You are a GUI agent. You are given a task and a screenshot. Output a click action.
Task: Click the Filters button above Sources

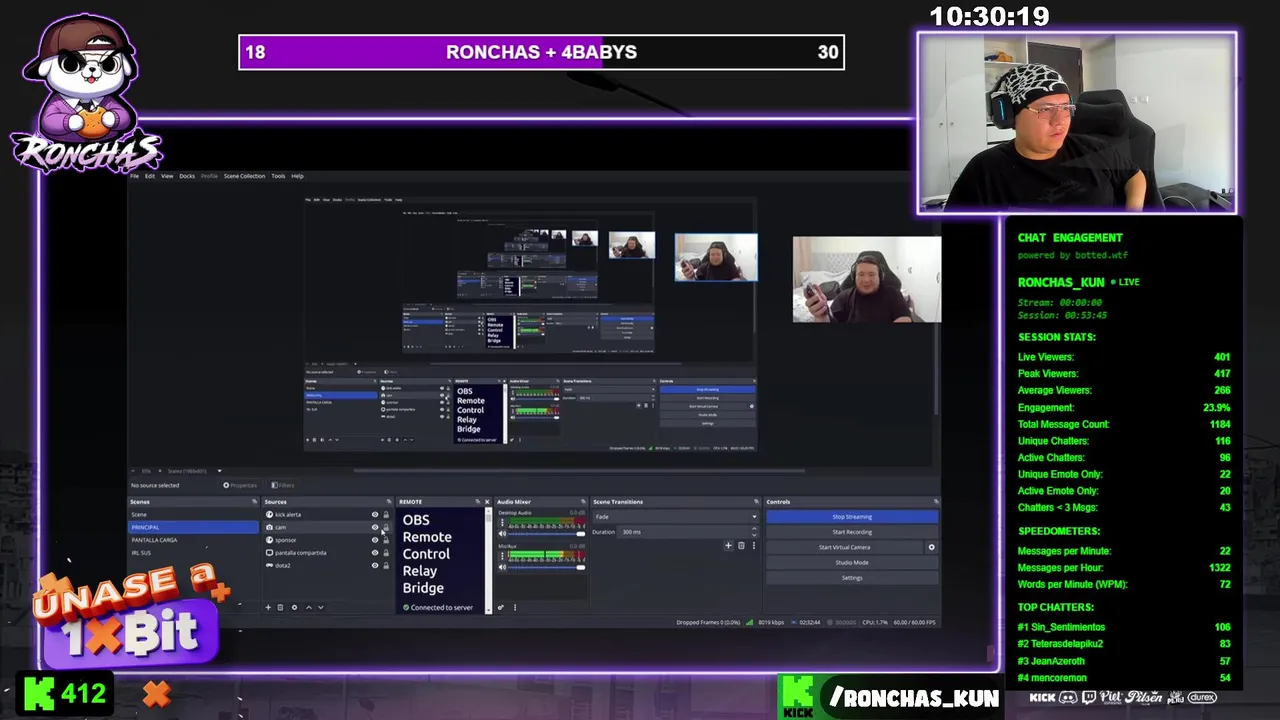(282, 485)
